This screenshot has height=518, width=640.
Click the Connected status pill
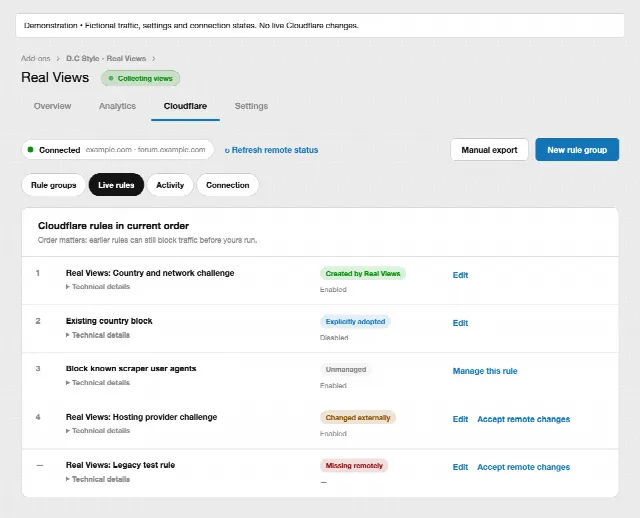[118, 150]
